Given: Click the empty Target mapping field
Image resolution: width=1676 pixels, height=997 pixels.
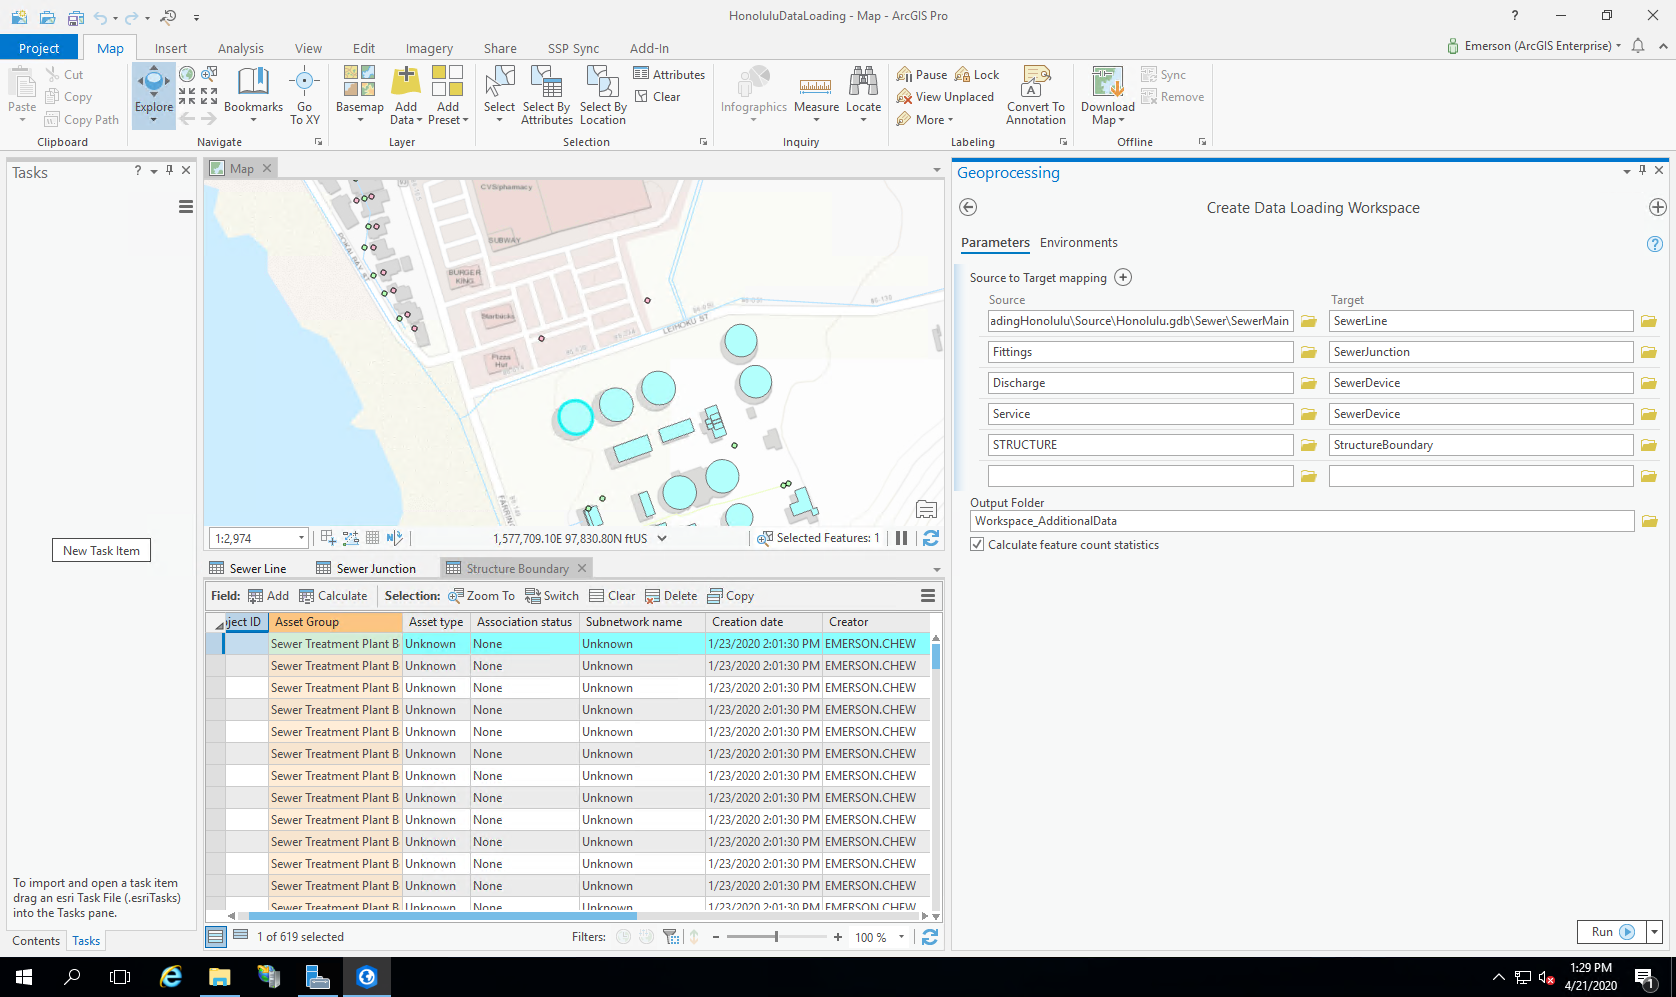Looking at the screenshot, I should [x=1481, y=476].
